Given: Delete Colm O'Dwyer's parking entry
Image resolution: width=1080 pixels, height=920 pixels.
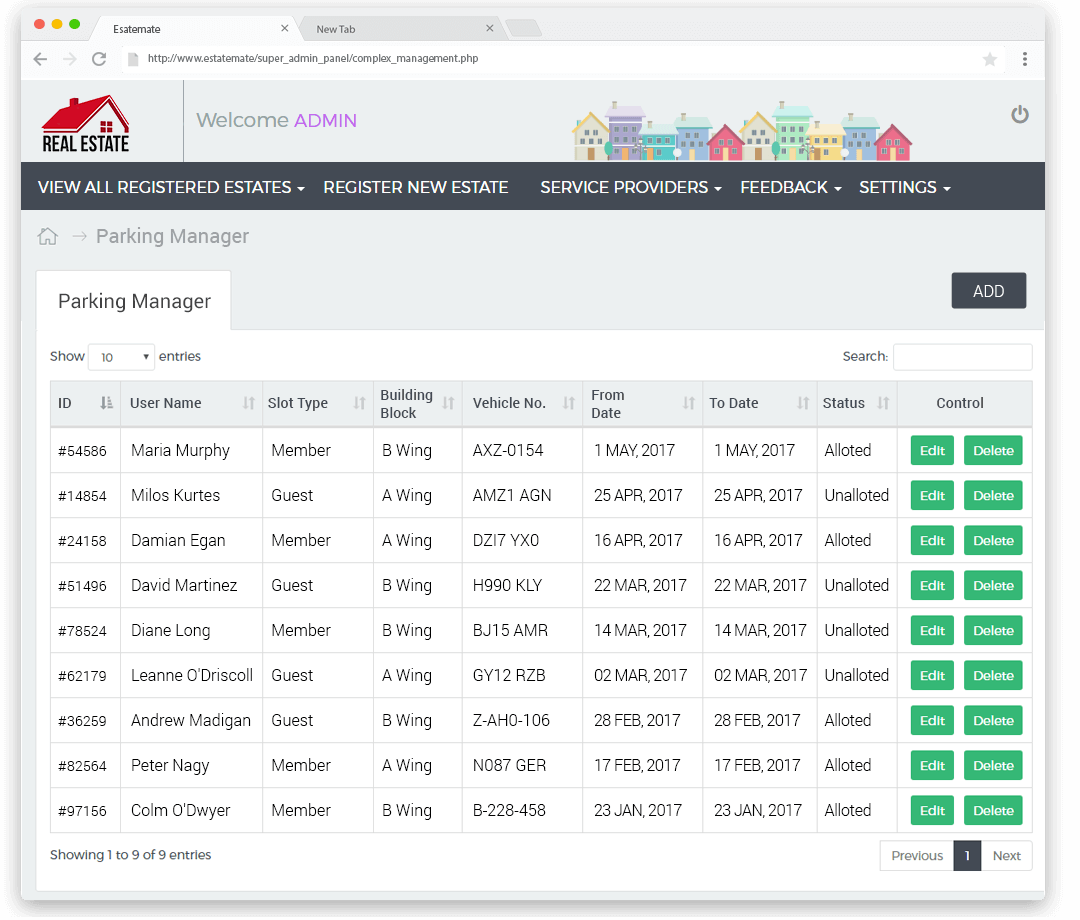Looking at the screenshot, I should (993, 810).
